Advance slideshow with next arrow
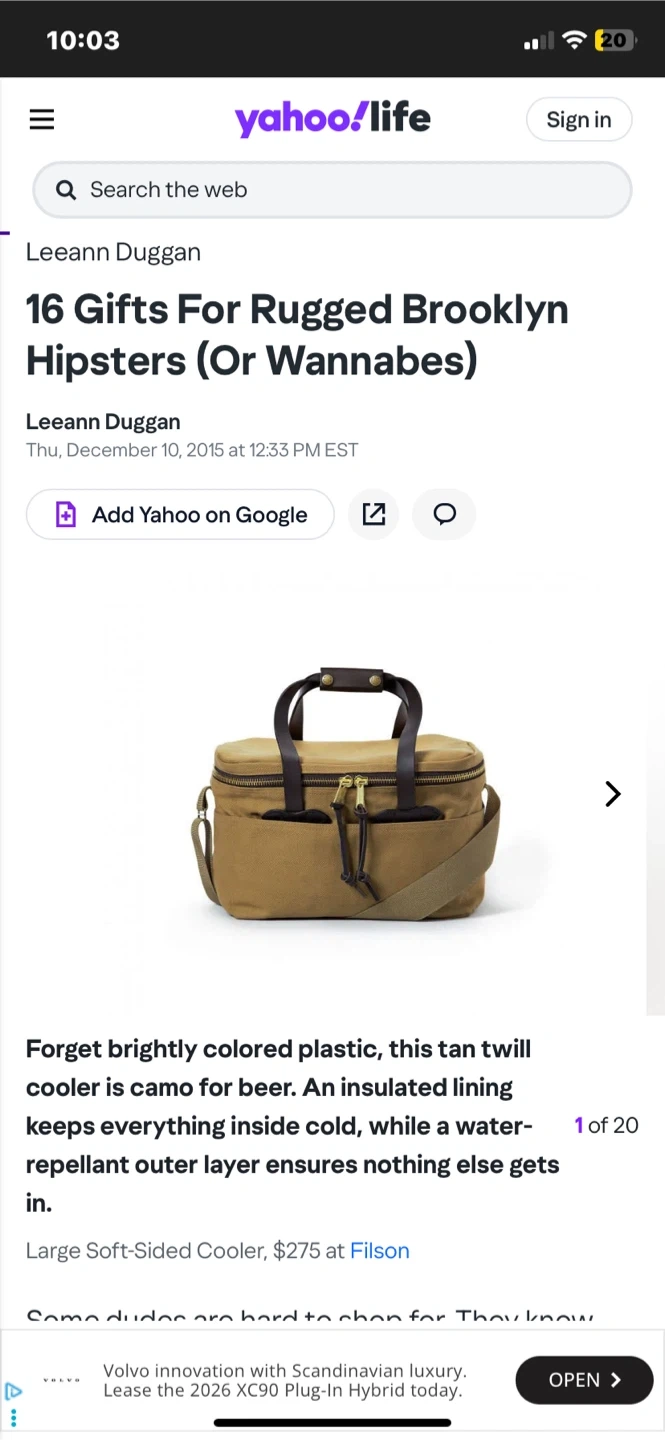665x1440 pixels. pyautogui.click(x=613, y=794)
